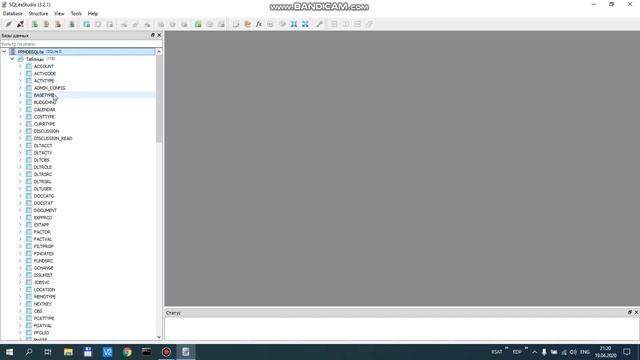
Task: Open the Windows Start menu
Action: click(x=9, y=352)
